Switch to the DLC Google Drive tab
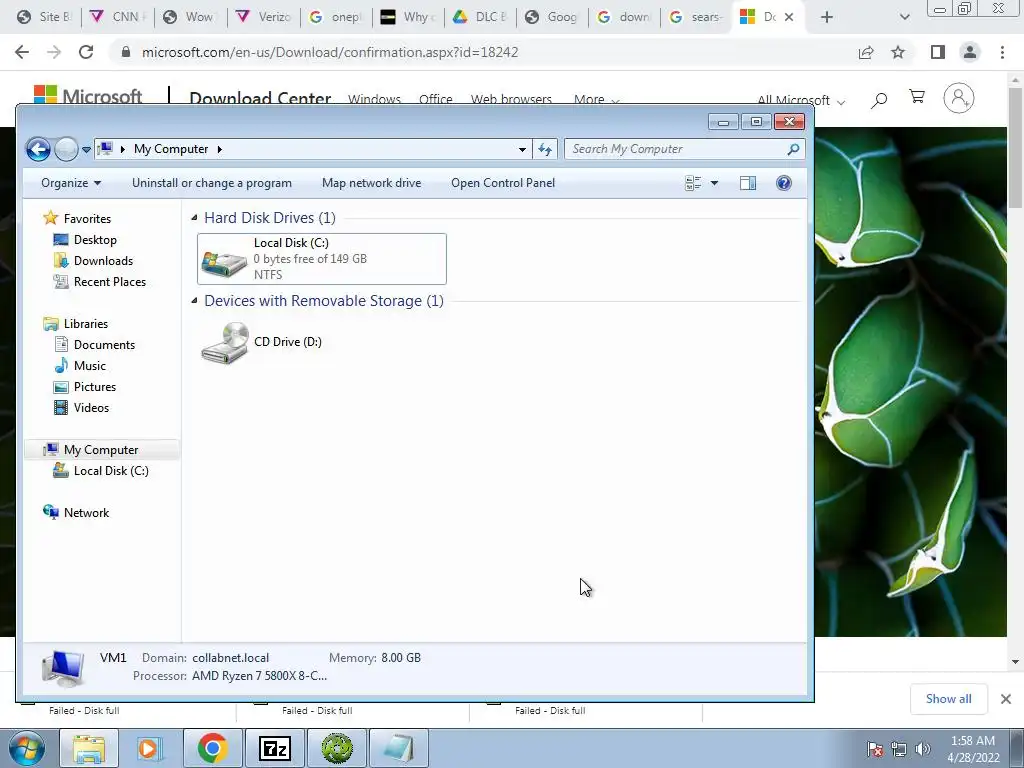 tap(480, 17)
